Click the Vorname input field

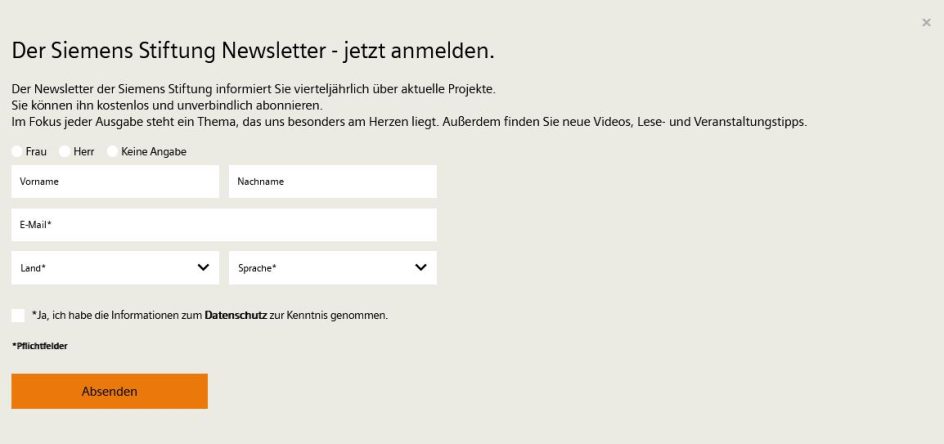115,181
